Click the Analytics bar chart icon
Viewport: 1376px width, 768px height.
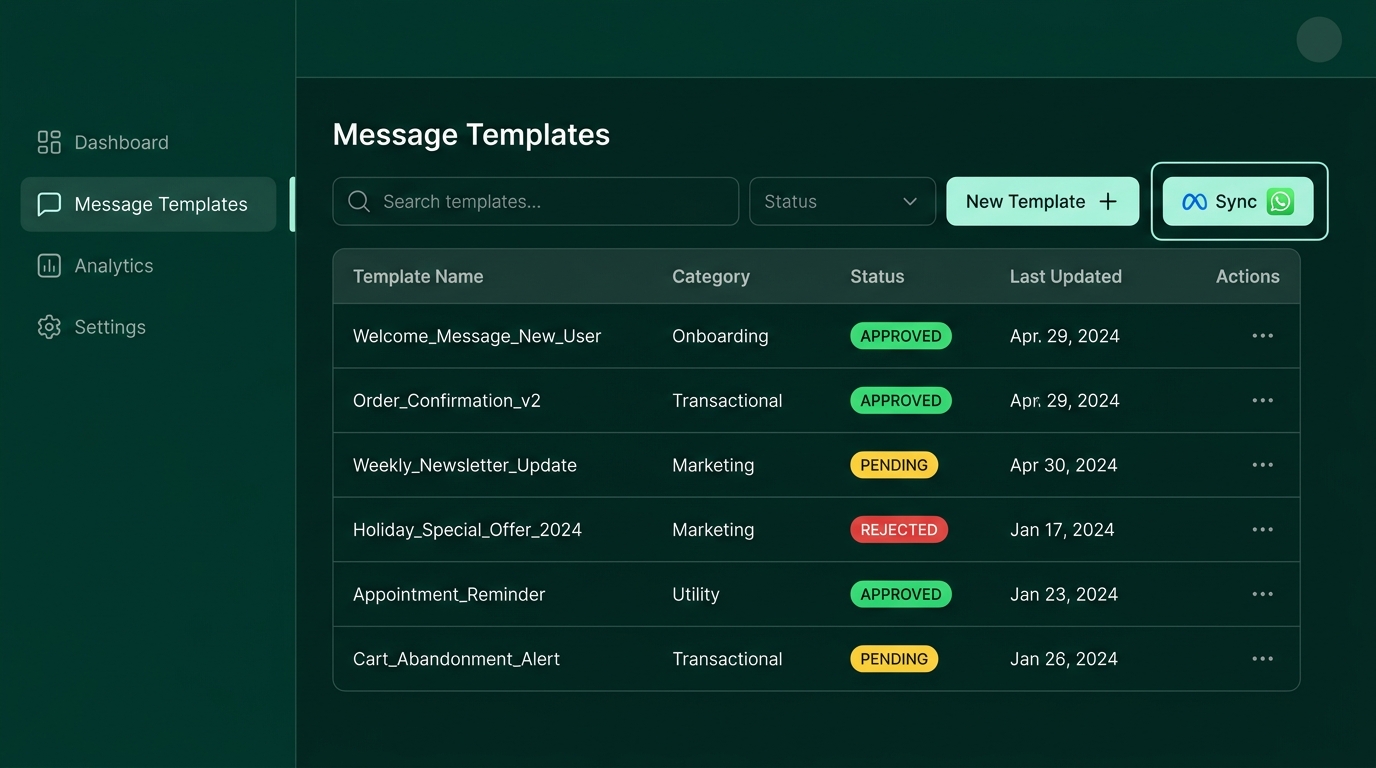49,266
